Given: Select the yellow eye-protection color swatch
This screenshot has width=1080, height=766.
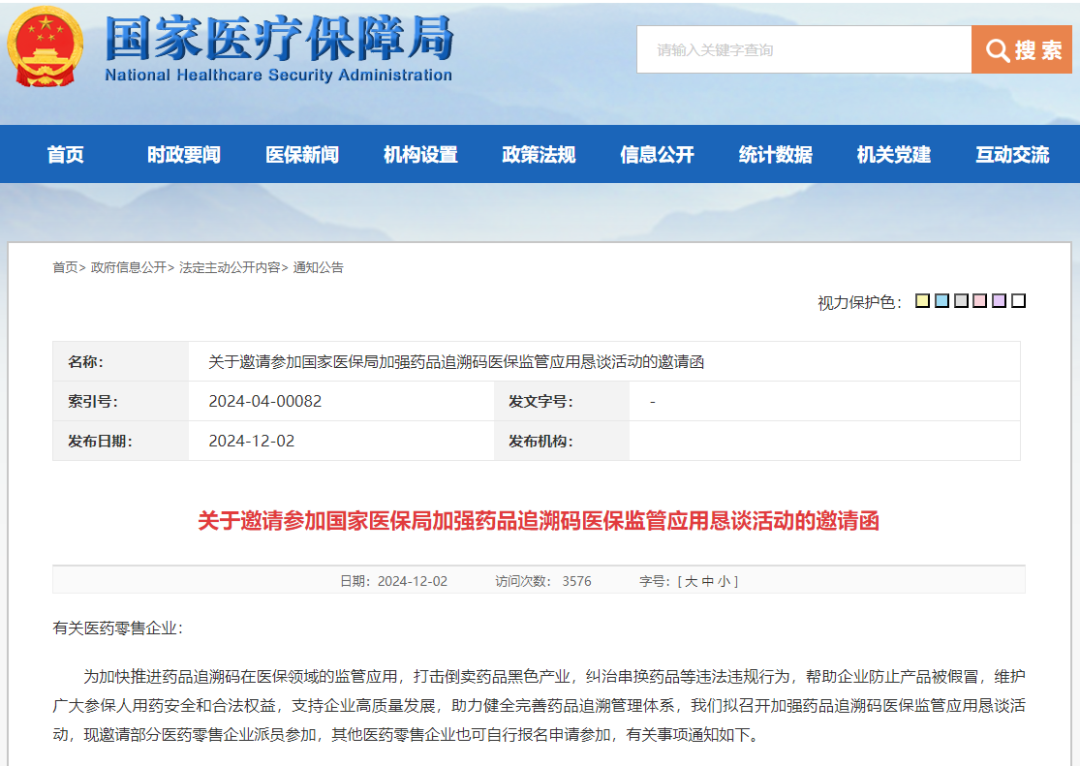Looking at the screenshot, I should [x=923, y=301].
